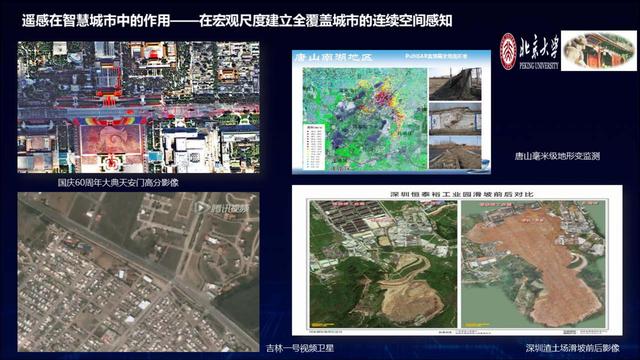Select the campus gate photo beside the logo
The height and width of the screenshot is (360, 640).
coord(599,51)
